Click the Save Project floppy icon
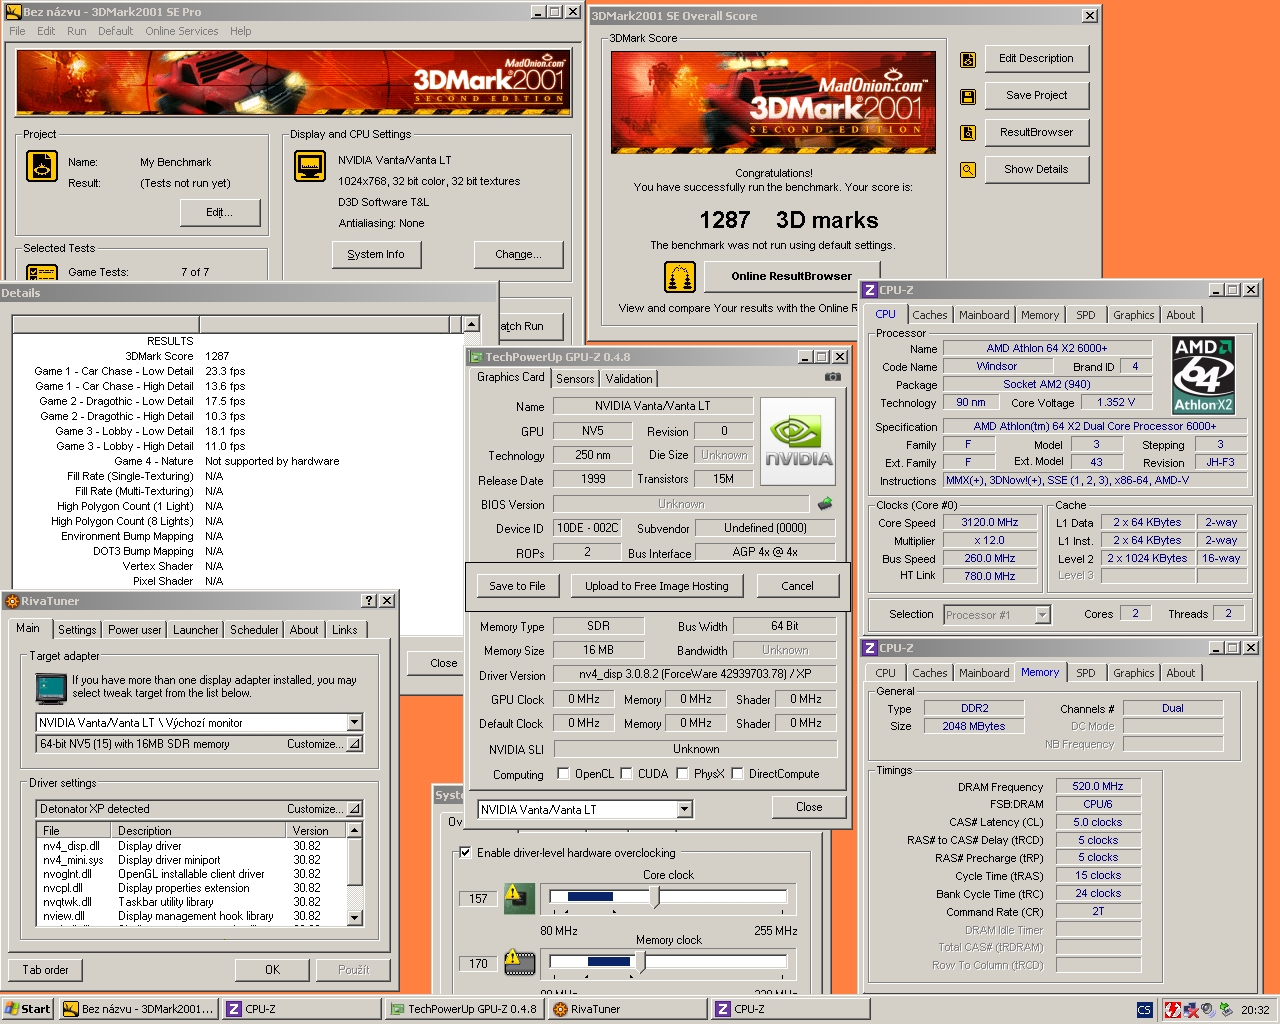1280x1024 pixels. (x=968, y=97)
